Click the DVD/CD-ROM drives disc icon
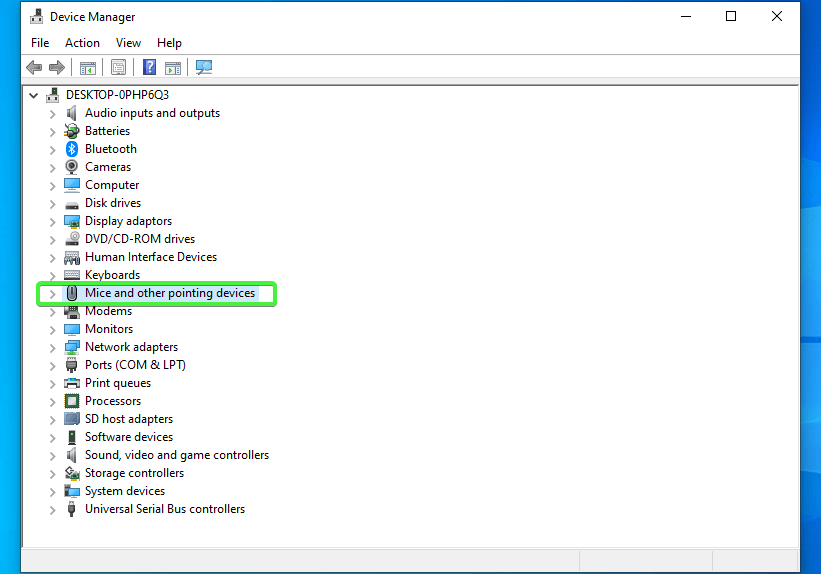The width and height of the screenshot is (821, 574). 72,239
